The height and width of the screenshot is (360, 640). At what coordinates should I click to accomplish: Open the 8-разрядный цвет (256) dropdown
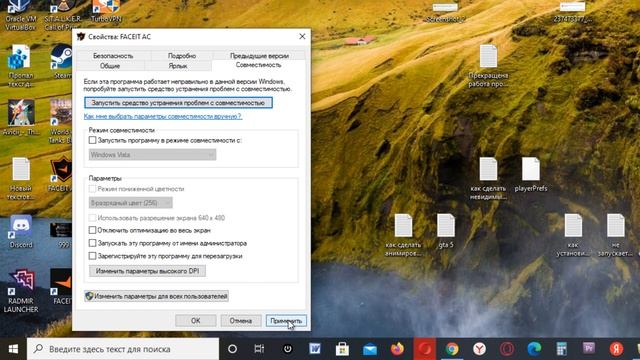click(x=131, y=203)
